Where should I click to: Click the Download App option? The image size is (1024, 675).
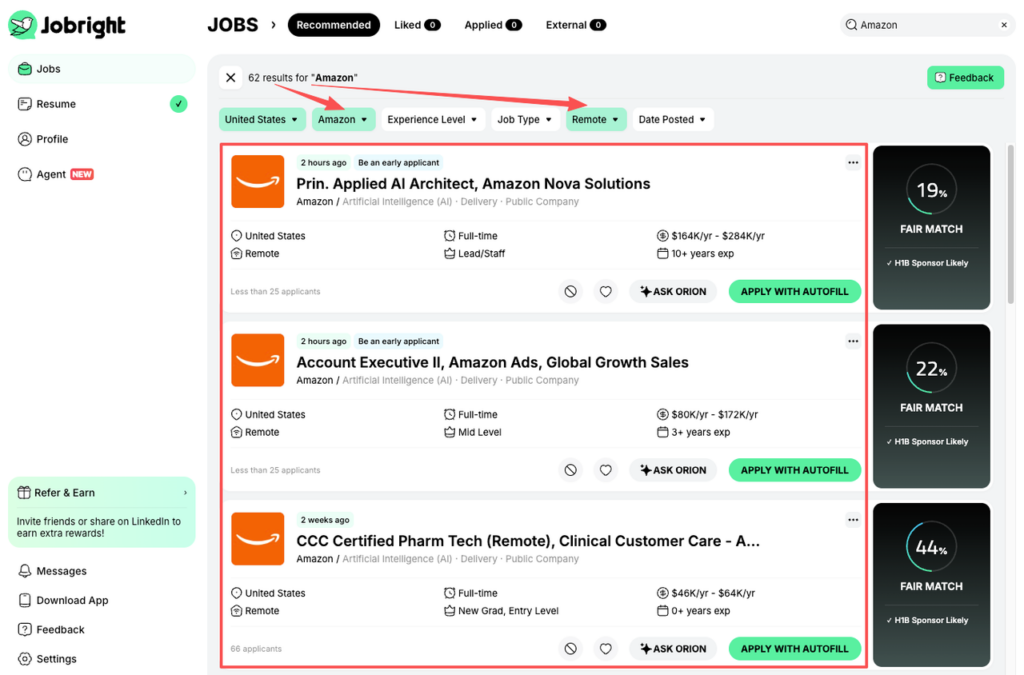tap(65, 600)
